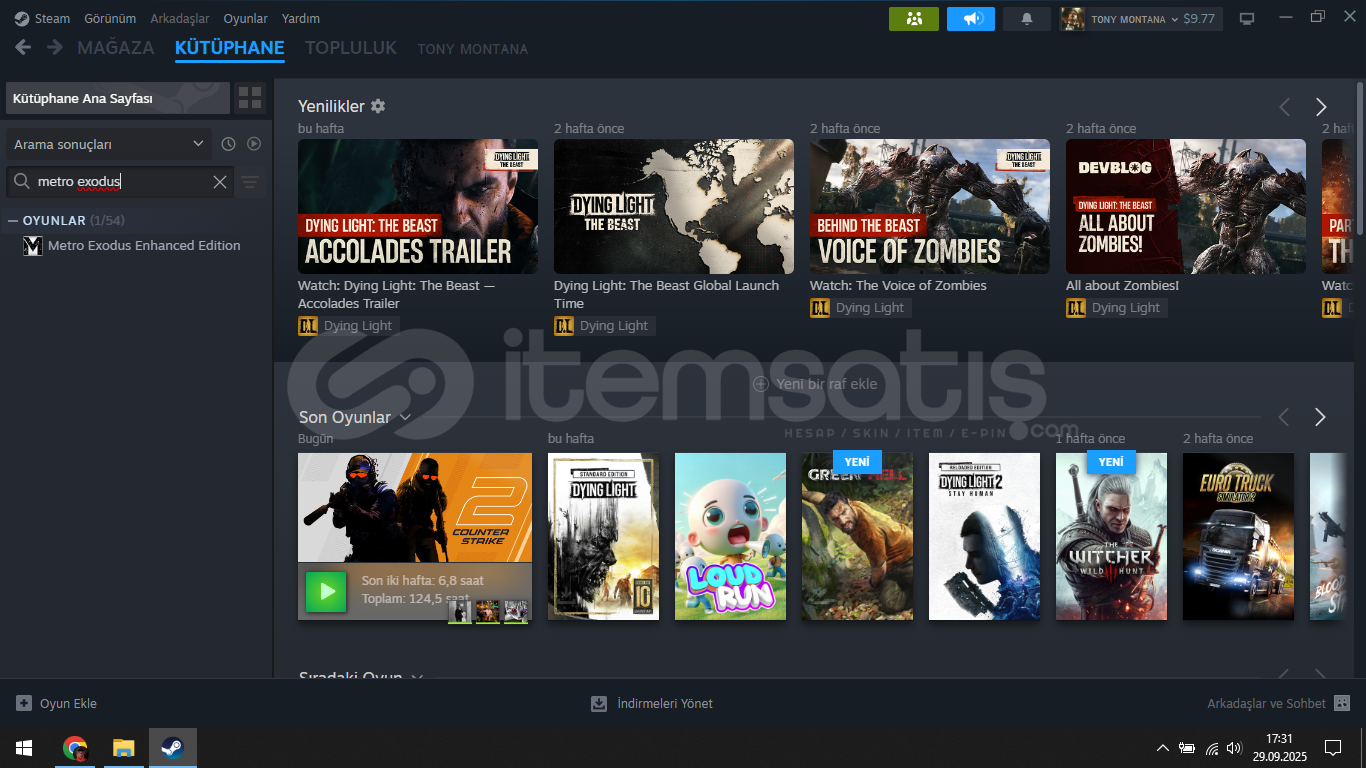Click the Steam taskbar icon

172,748
